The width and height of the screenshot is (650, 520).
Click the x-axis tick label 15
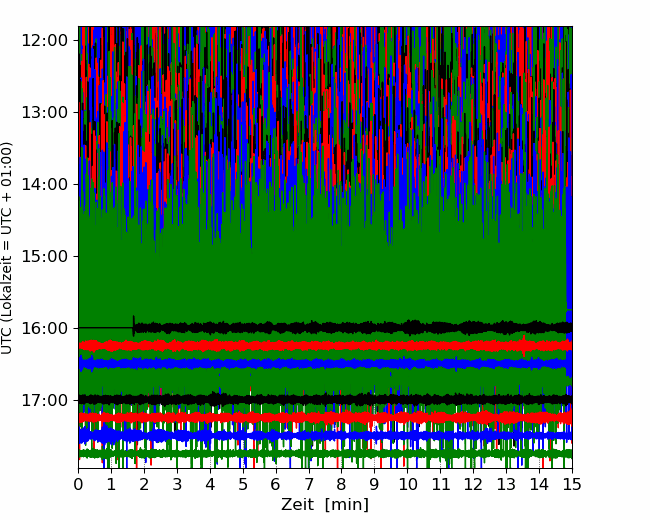pos(572,484)
